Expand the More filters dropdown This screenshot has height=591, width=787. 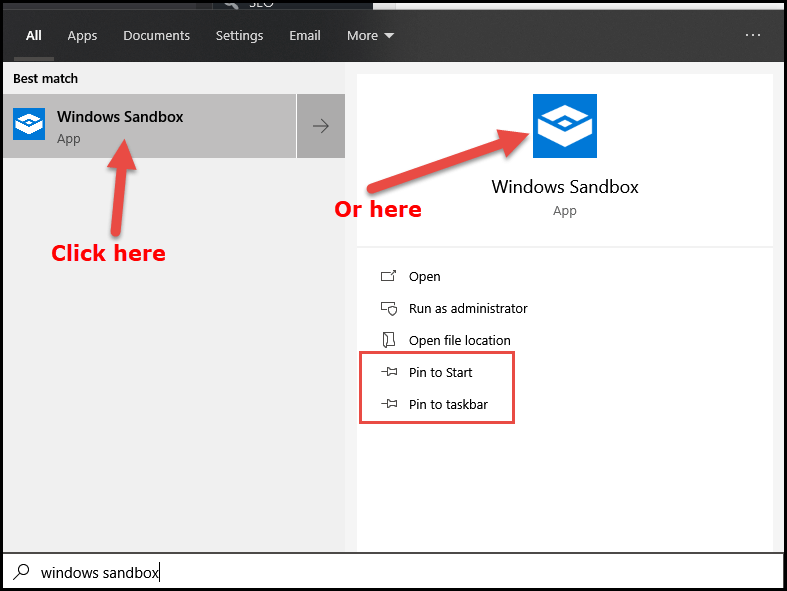(x=370, y=36)
